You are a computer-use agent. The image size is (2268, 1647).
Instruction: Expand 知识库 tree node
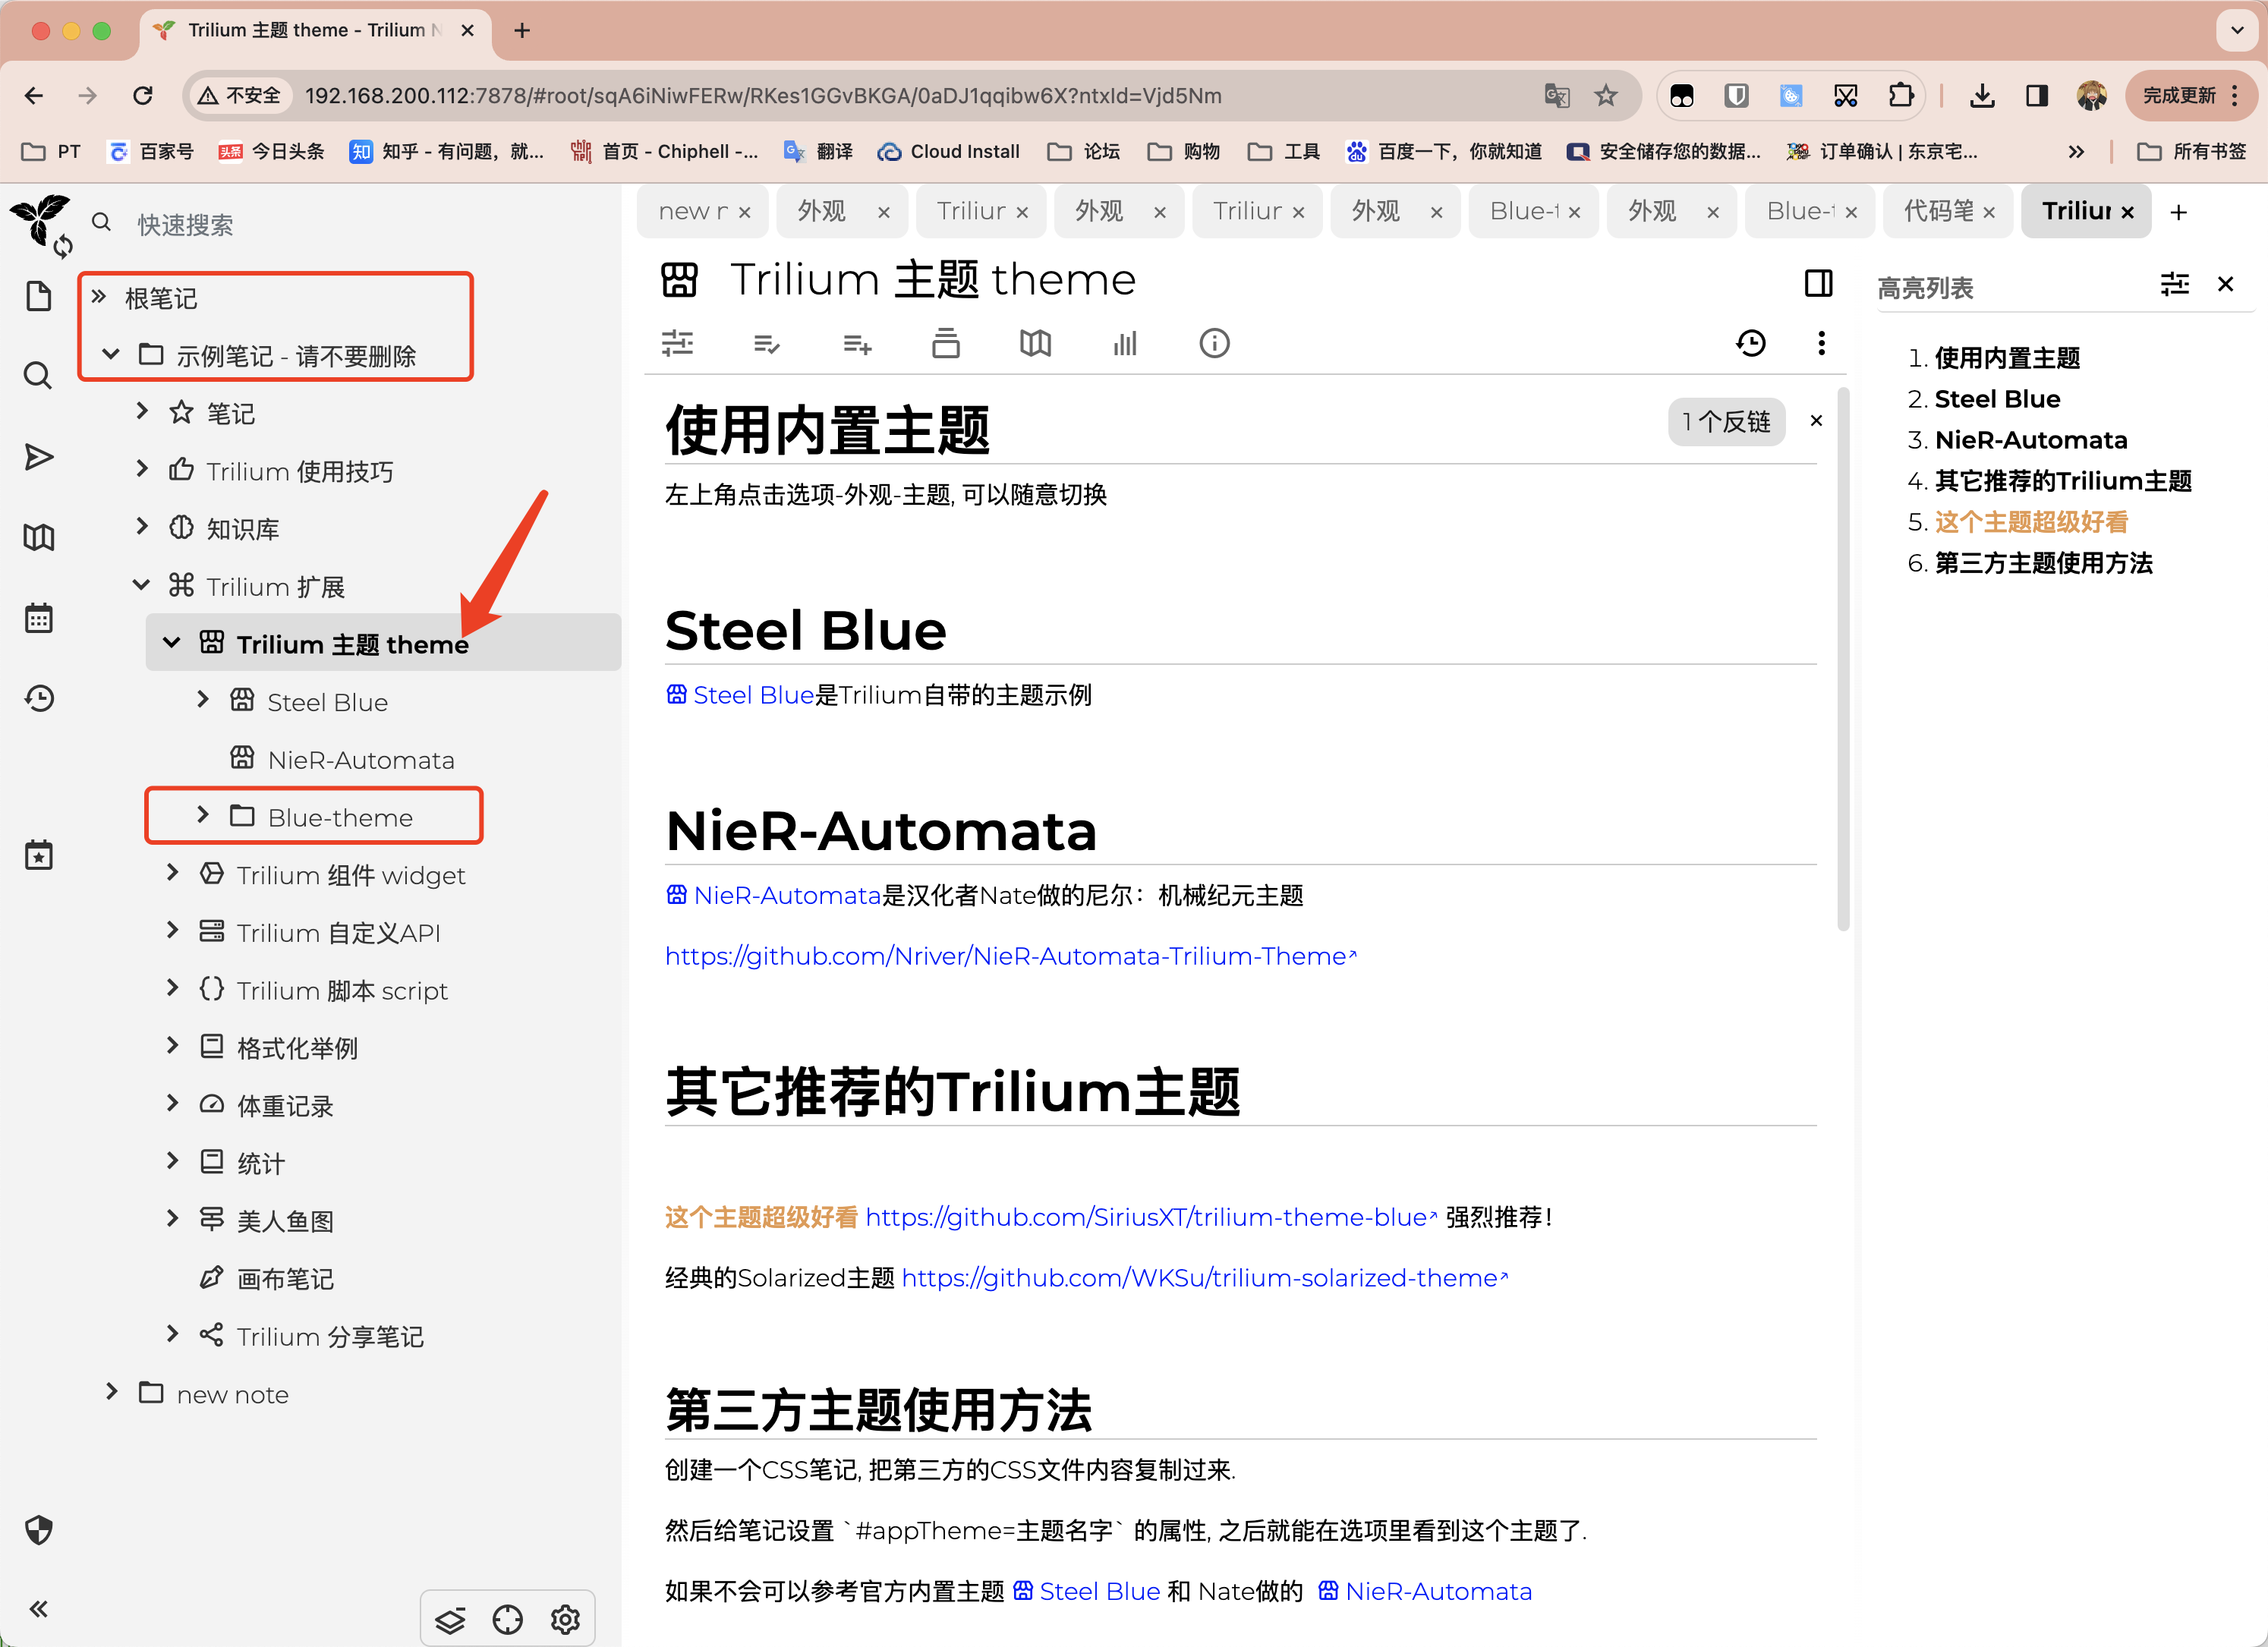[x=141, y=526]
